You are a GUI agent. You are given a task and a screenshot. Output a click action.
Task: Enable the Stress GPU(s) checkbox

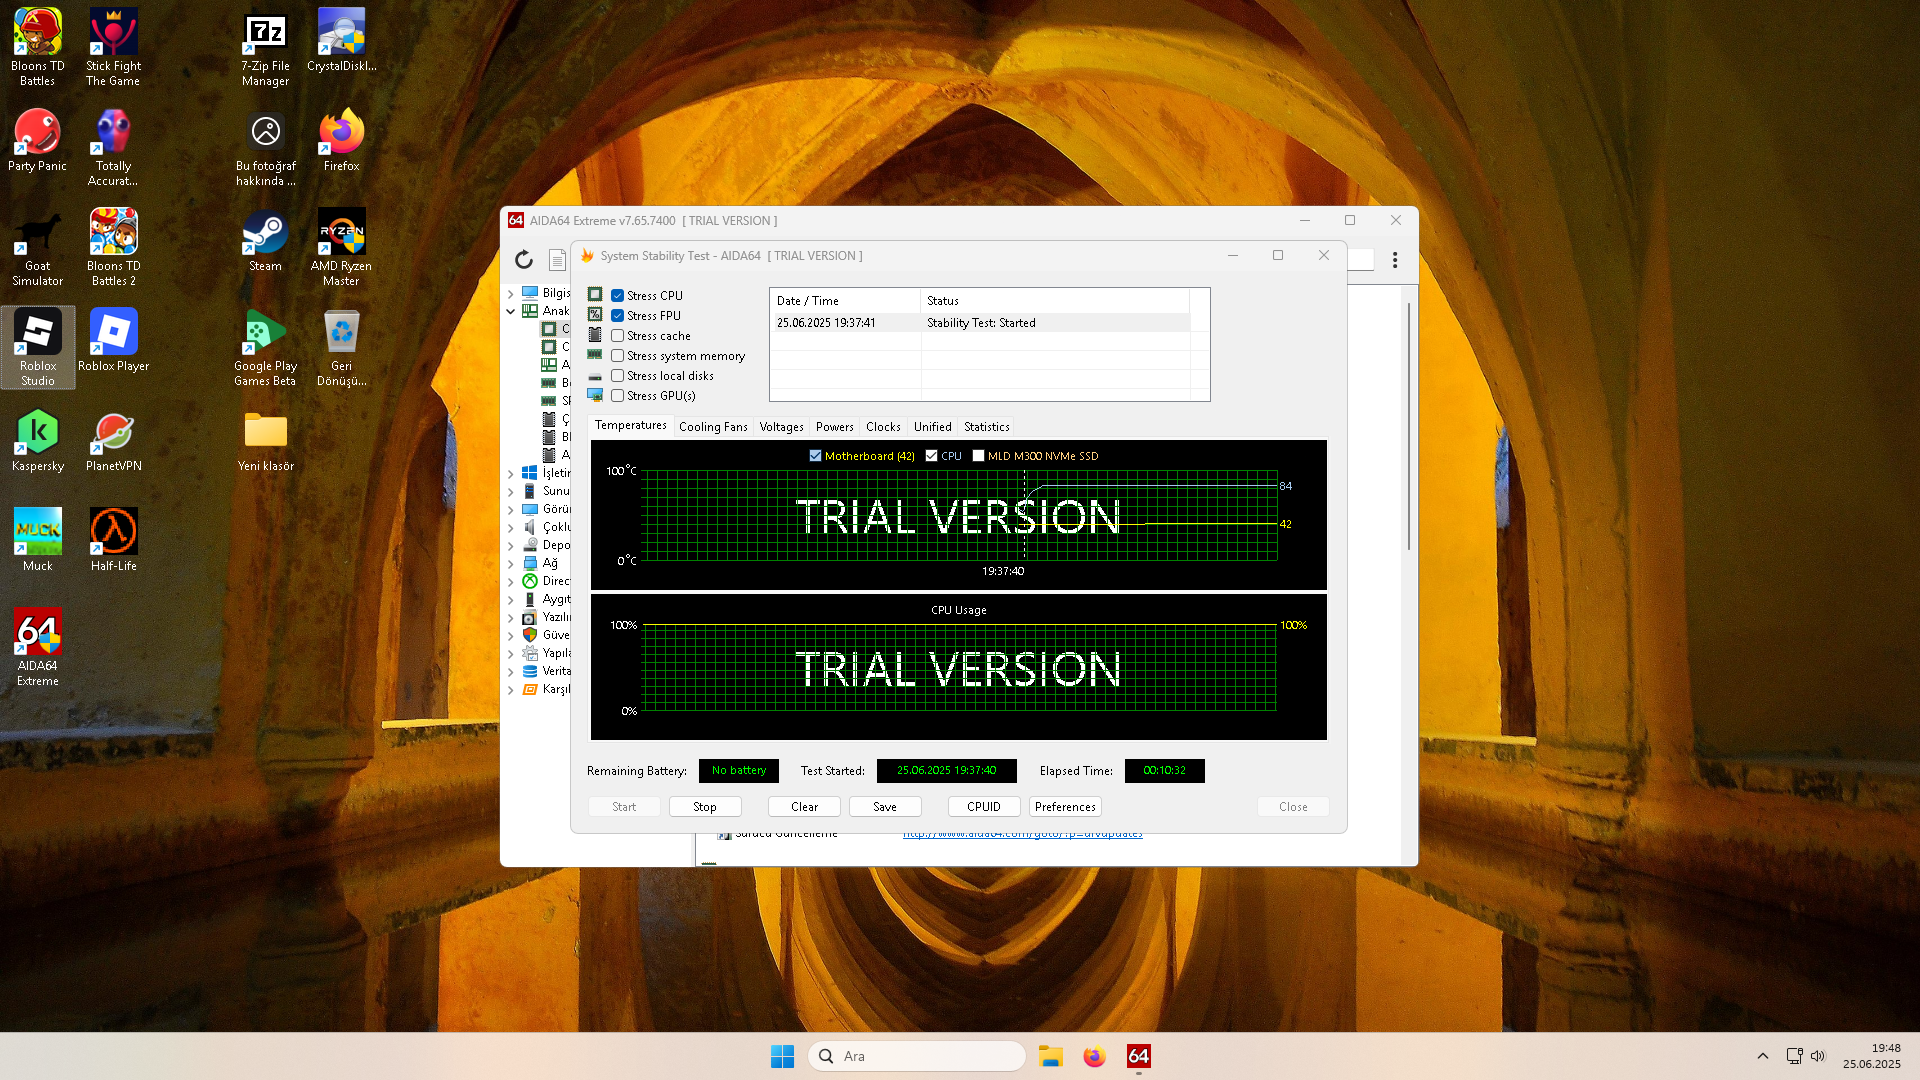point(618,396)
